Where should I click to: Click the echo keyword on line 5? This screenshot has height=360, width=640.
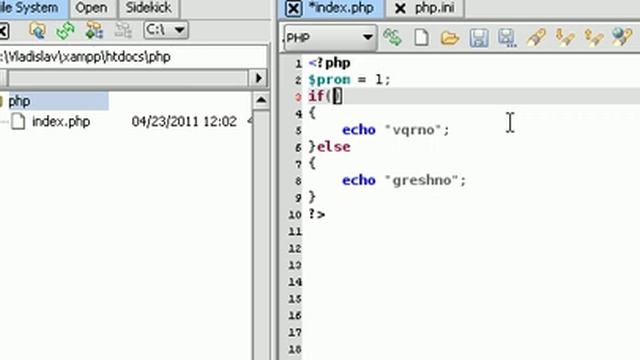(359, 130)
